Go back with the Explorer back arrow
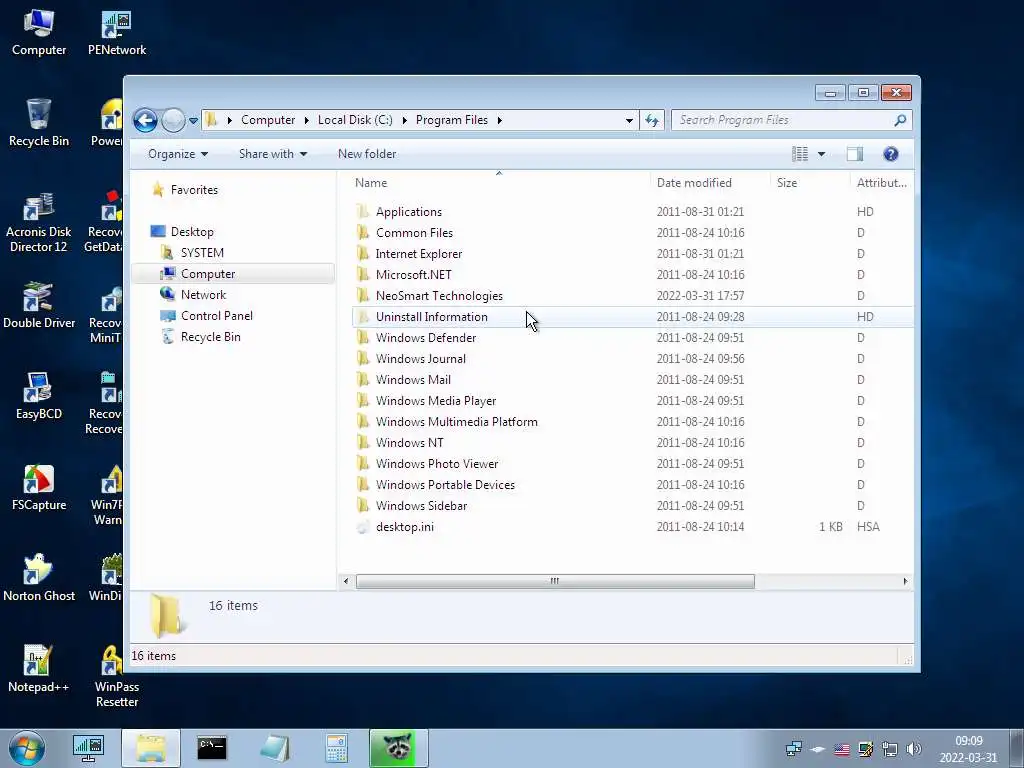This screenshot has height=768, width=1024. coord(145,120)
